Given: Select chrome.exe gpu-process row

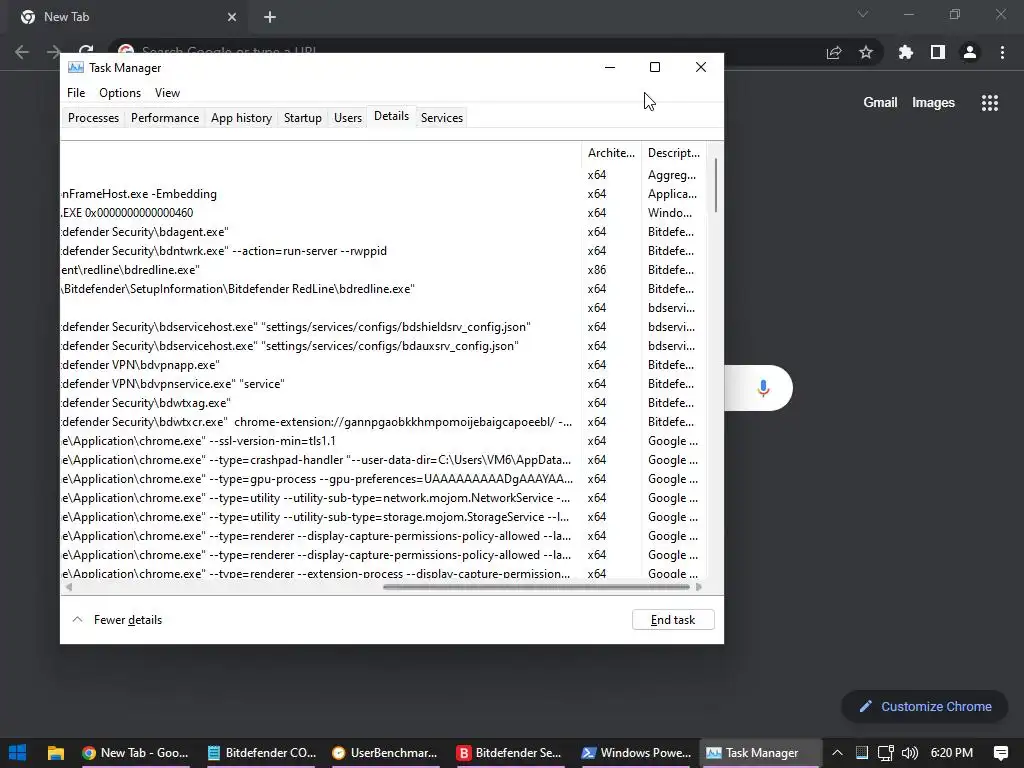Looking at the screenshot, I should [383, 479].
